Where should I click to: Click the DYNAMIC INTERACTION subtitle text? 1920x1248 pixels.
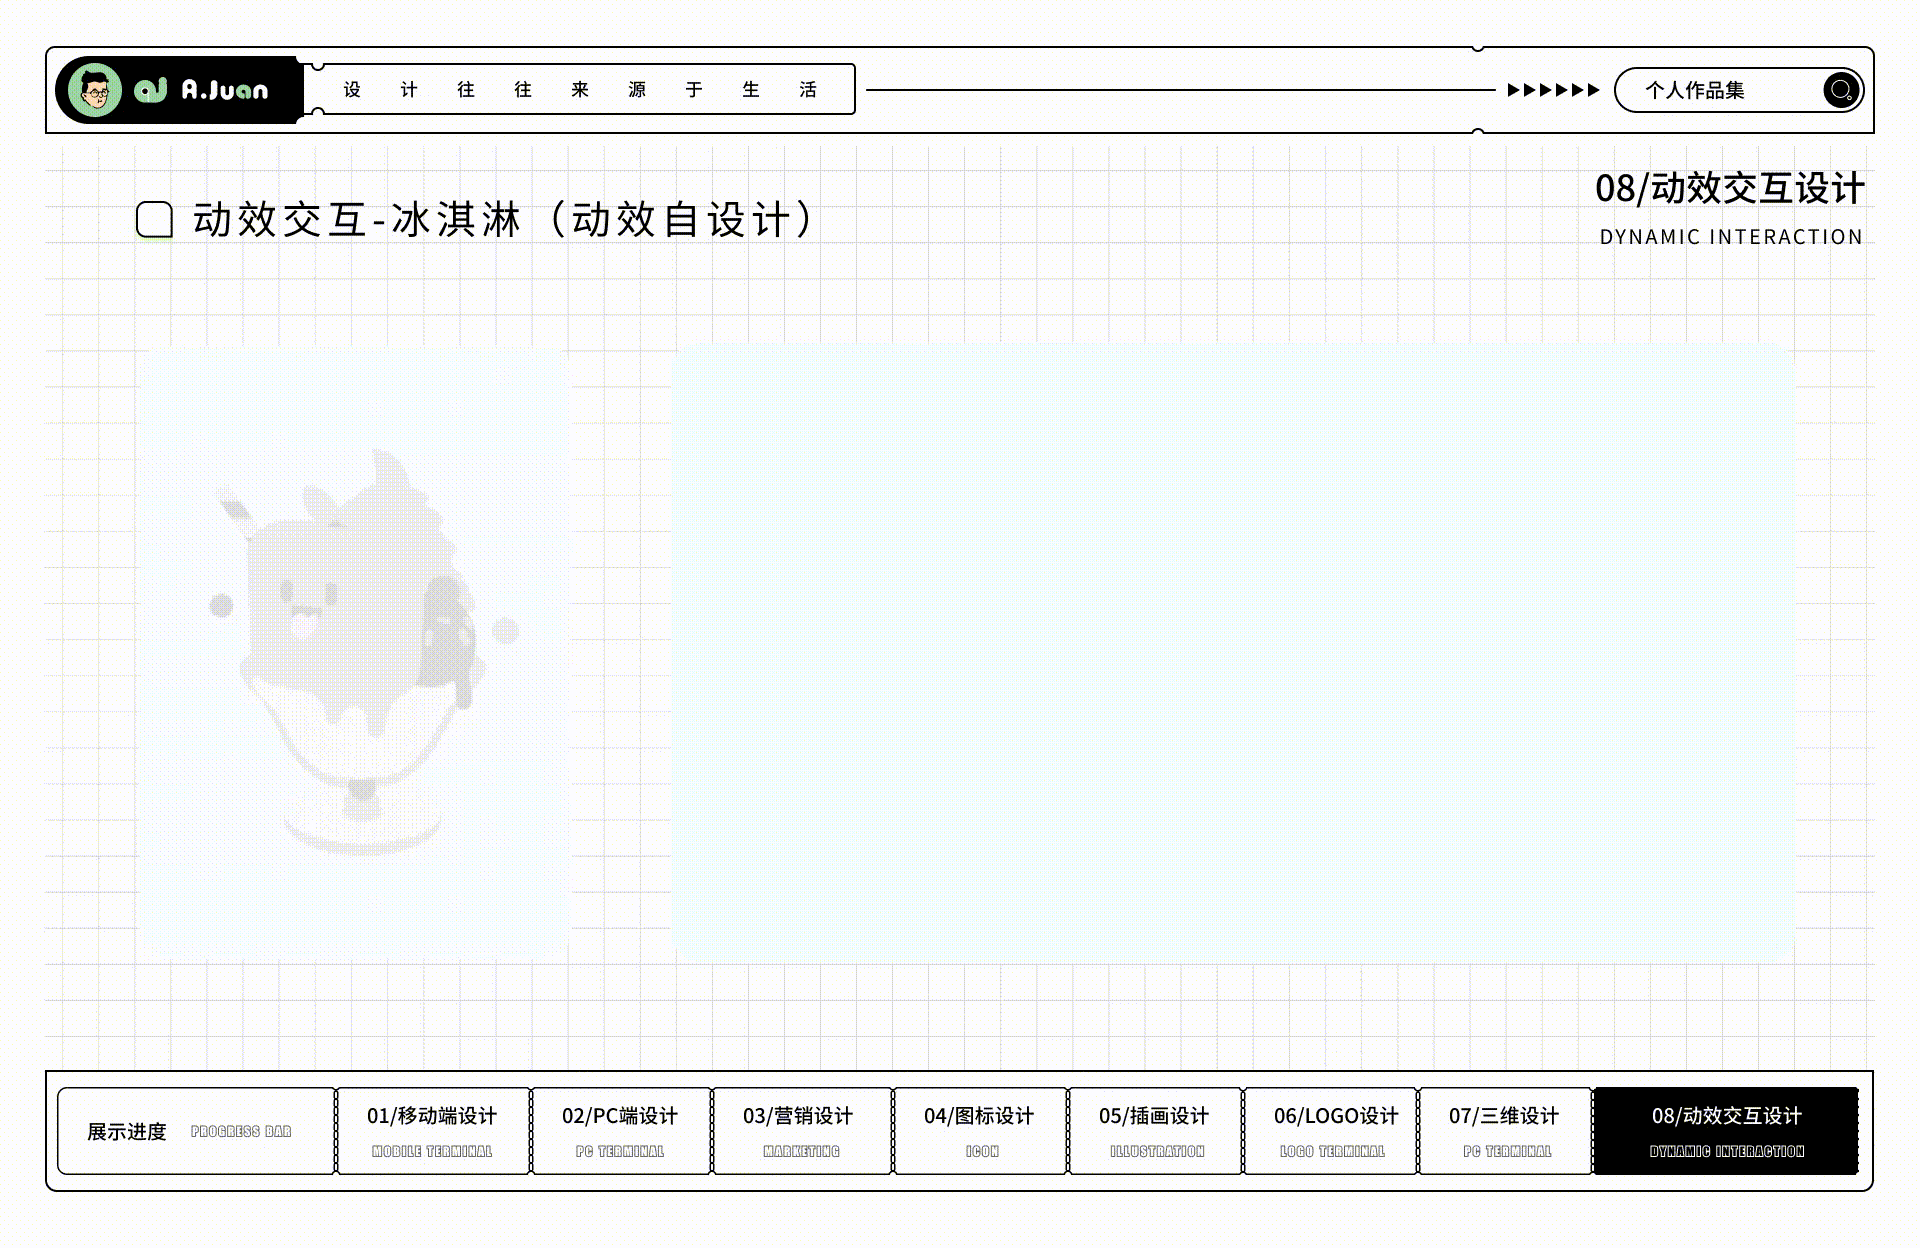point(1730,236)
